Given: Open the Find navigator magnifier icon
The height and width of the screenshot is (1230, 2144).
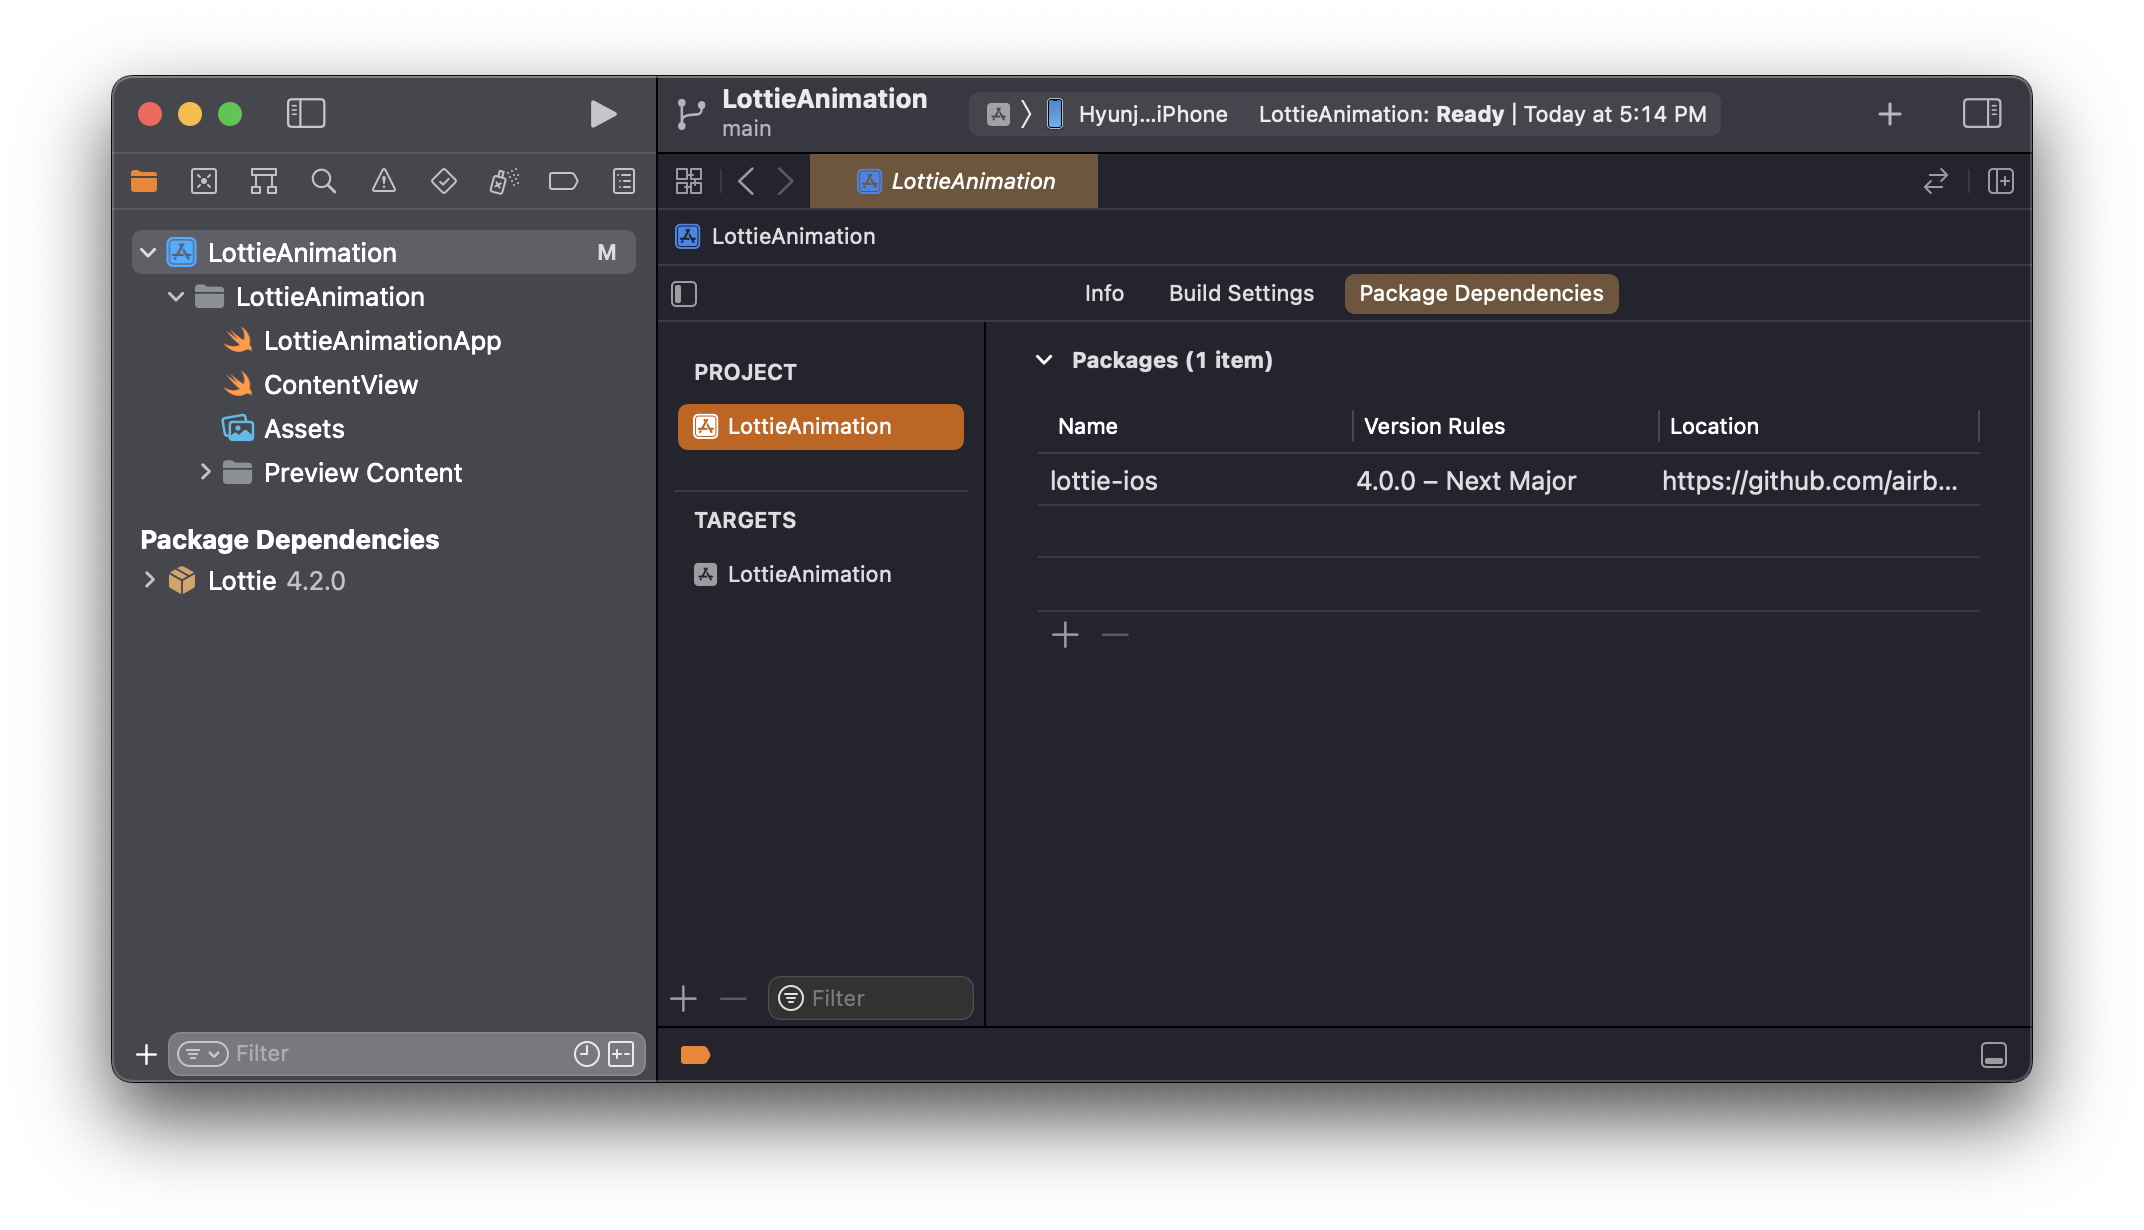Looking at the screenshot, I should tap(323, 181).
